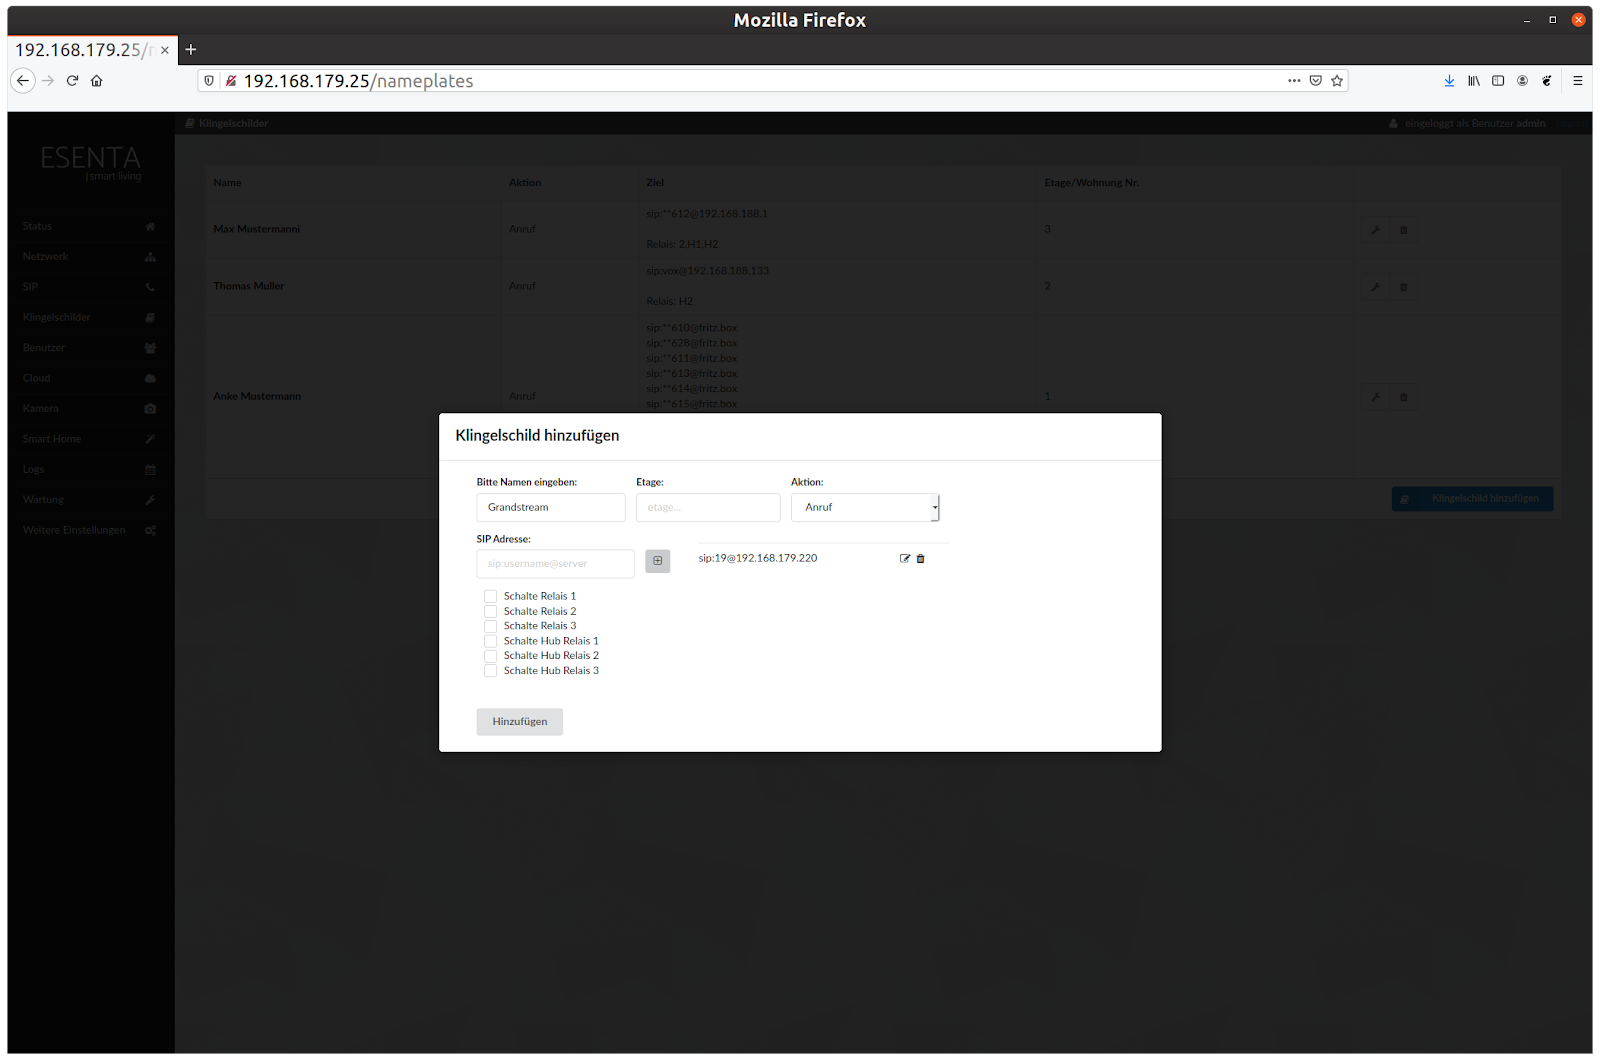This screenshot has width=1600, height=1061.
Task: Edit the Max Mustermanni nameplate
Action: [x=1375, y=230]
